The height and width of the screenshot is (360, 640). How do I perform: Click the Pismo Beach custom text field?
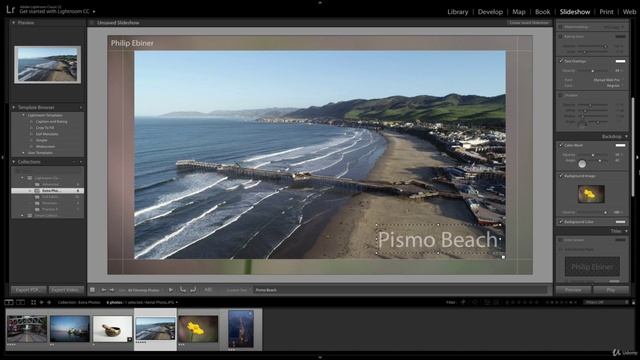coord(400,290)
